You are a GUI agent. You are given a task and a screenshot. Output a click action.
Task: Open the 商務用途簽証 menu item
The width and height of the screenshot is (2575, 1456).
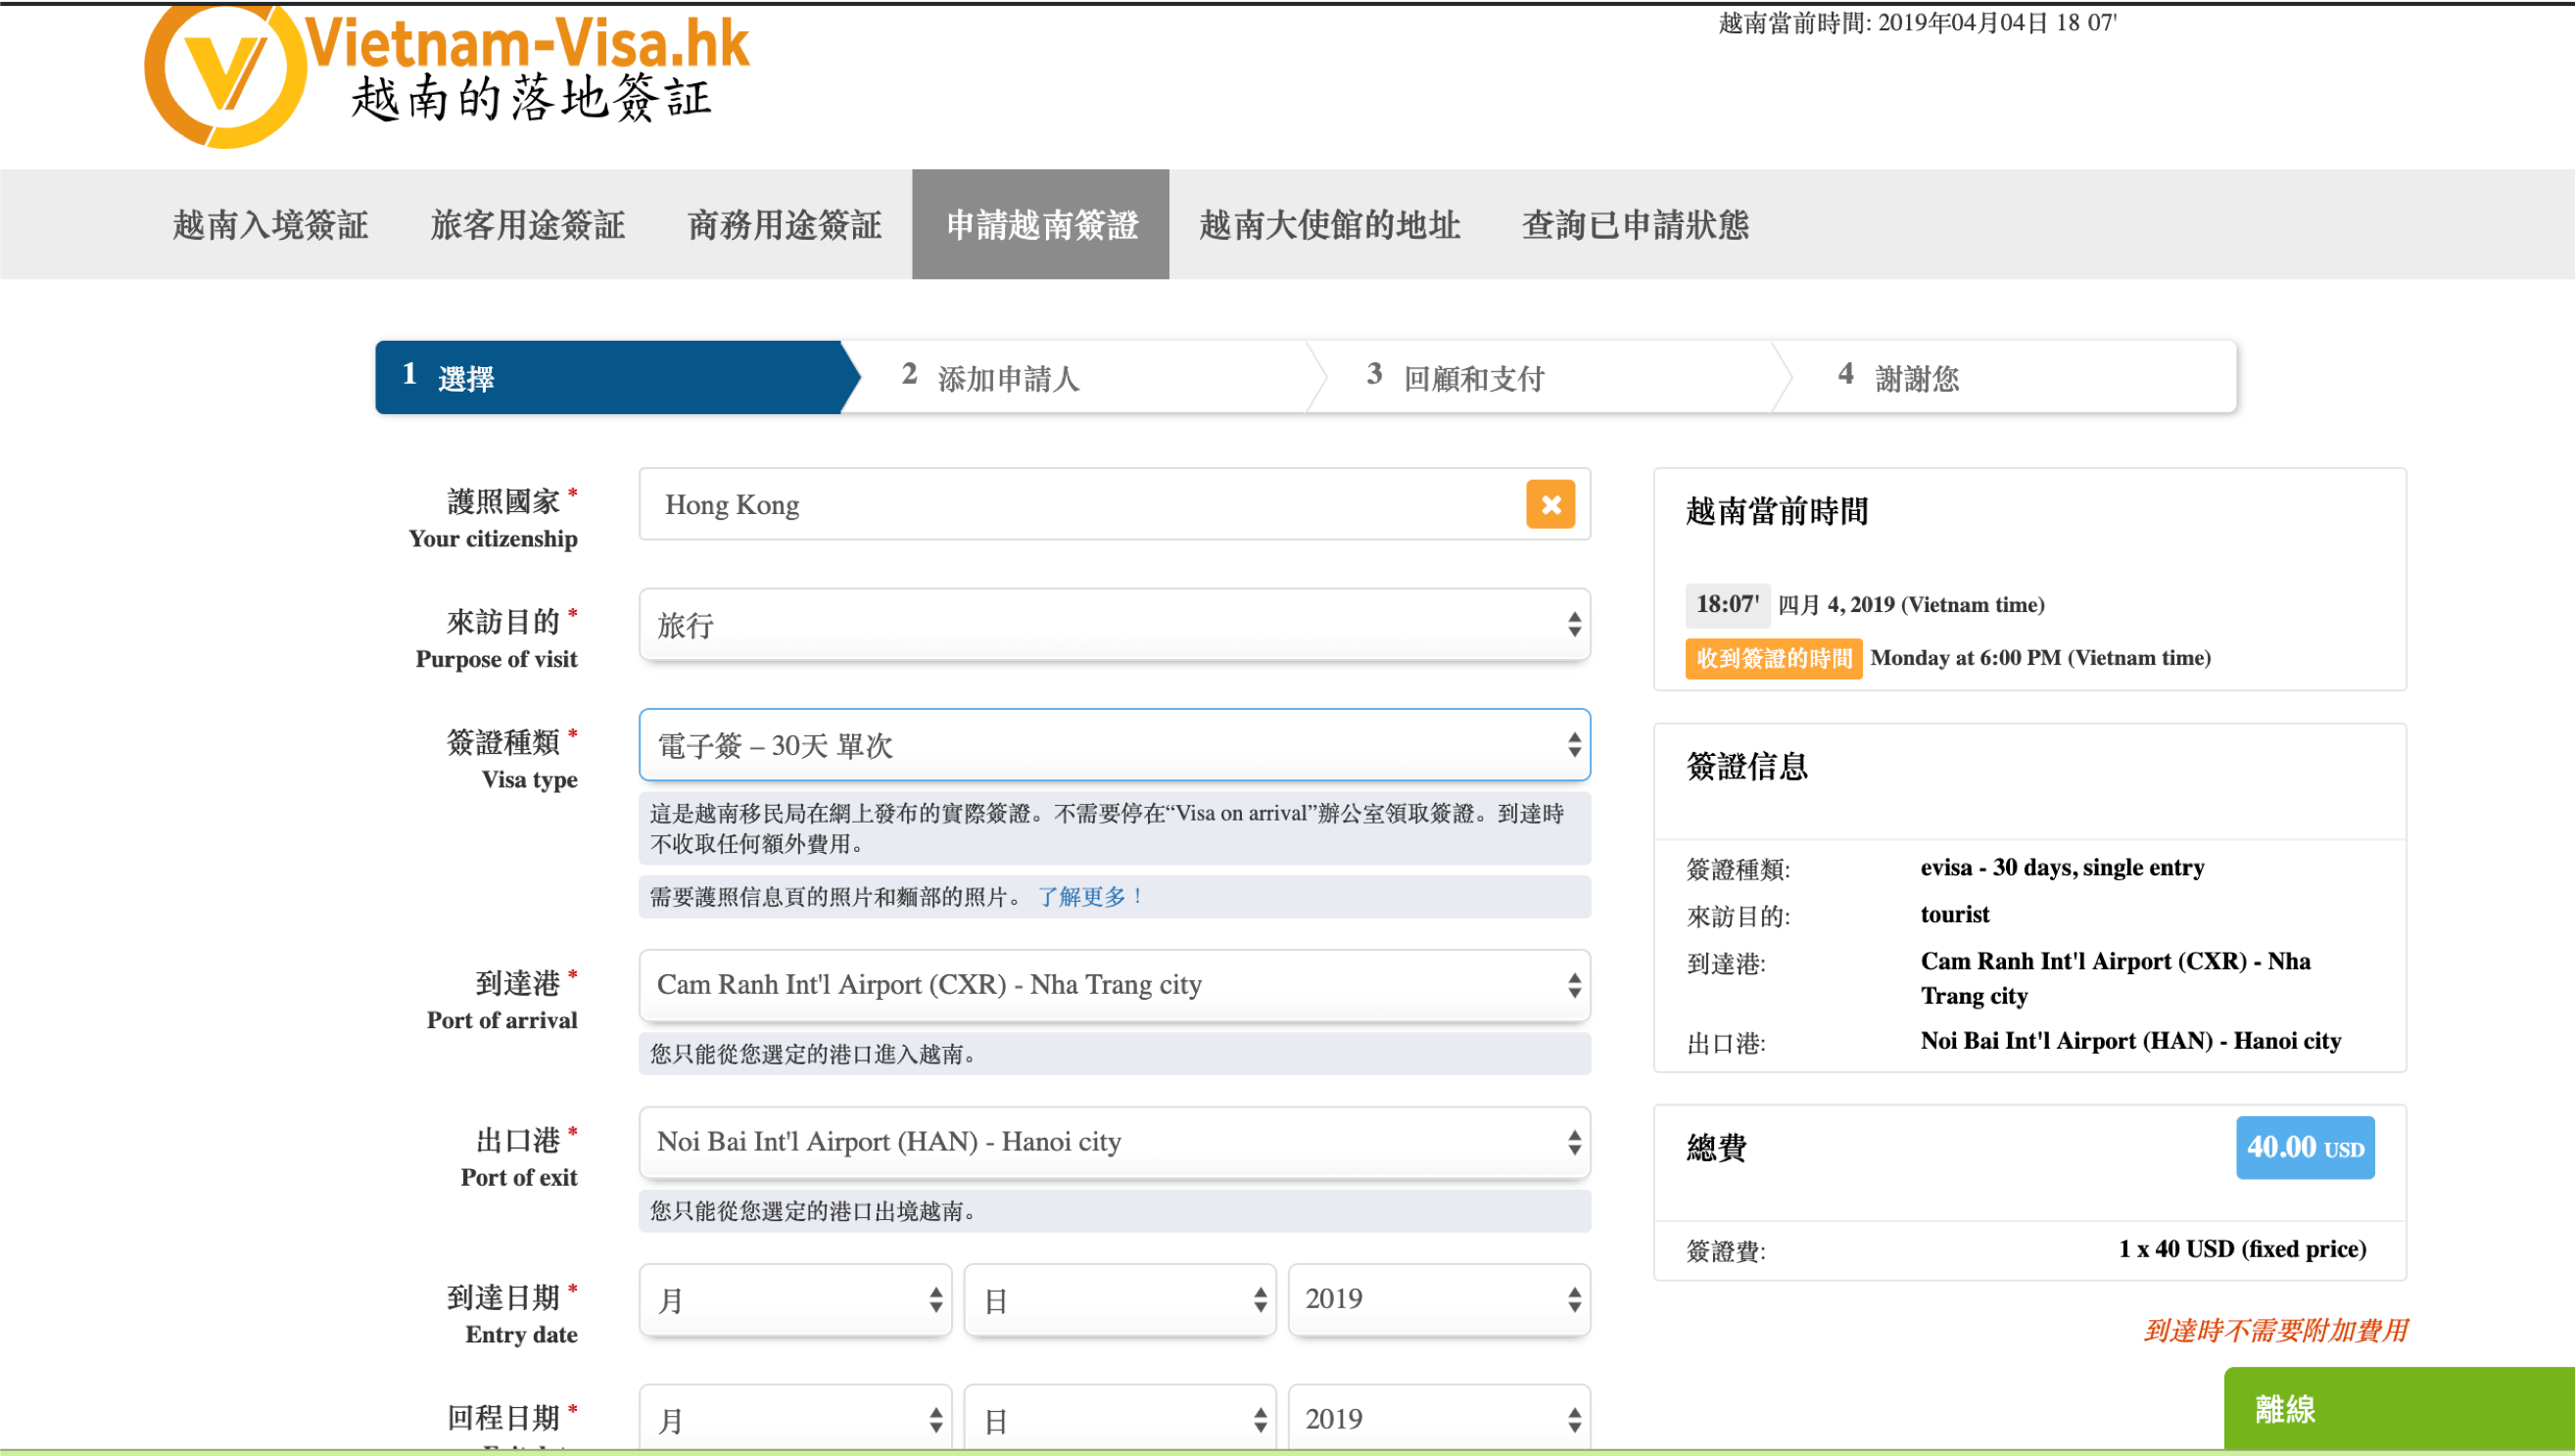[785, 225]
